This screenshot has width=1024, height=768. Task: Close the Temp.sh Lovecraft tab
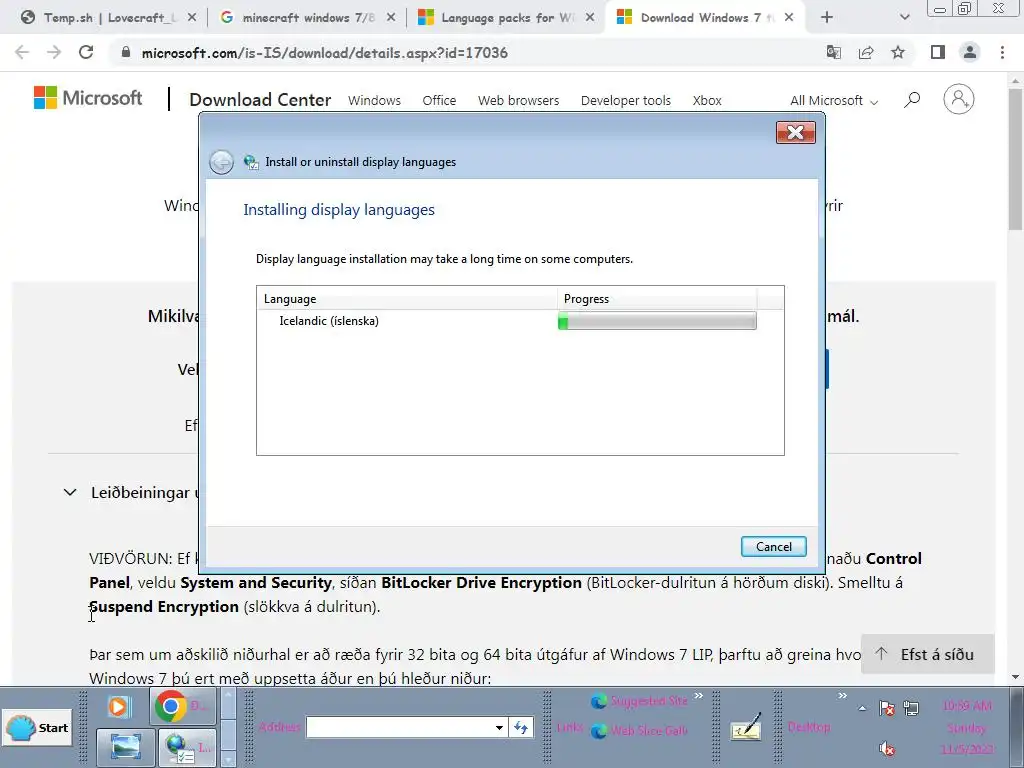tap(192, 18)
